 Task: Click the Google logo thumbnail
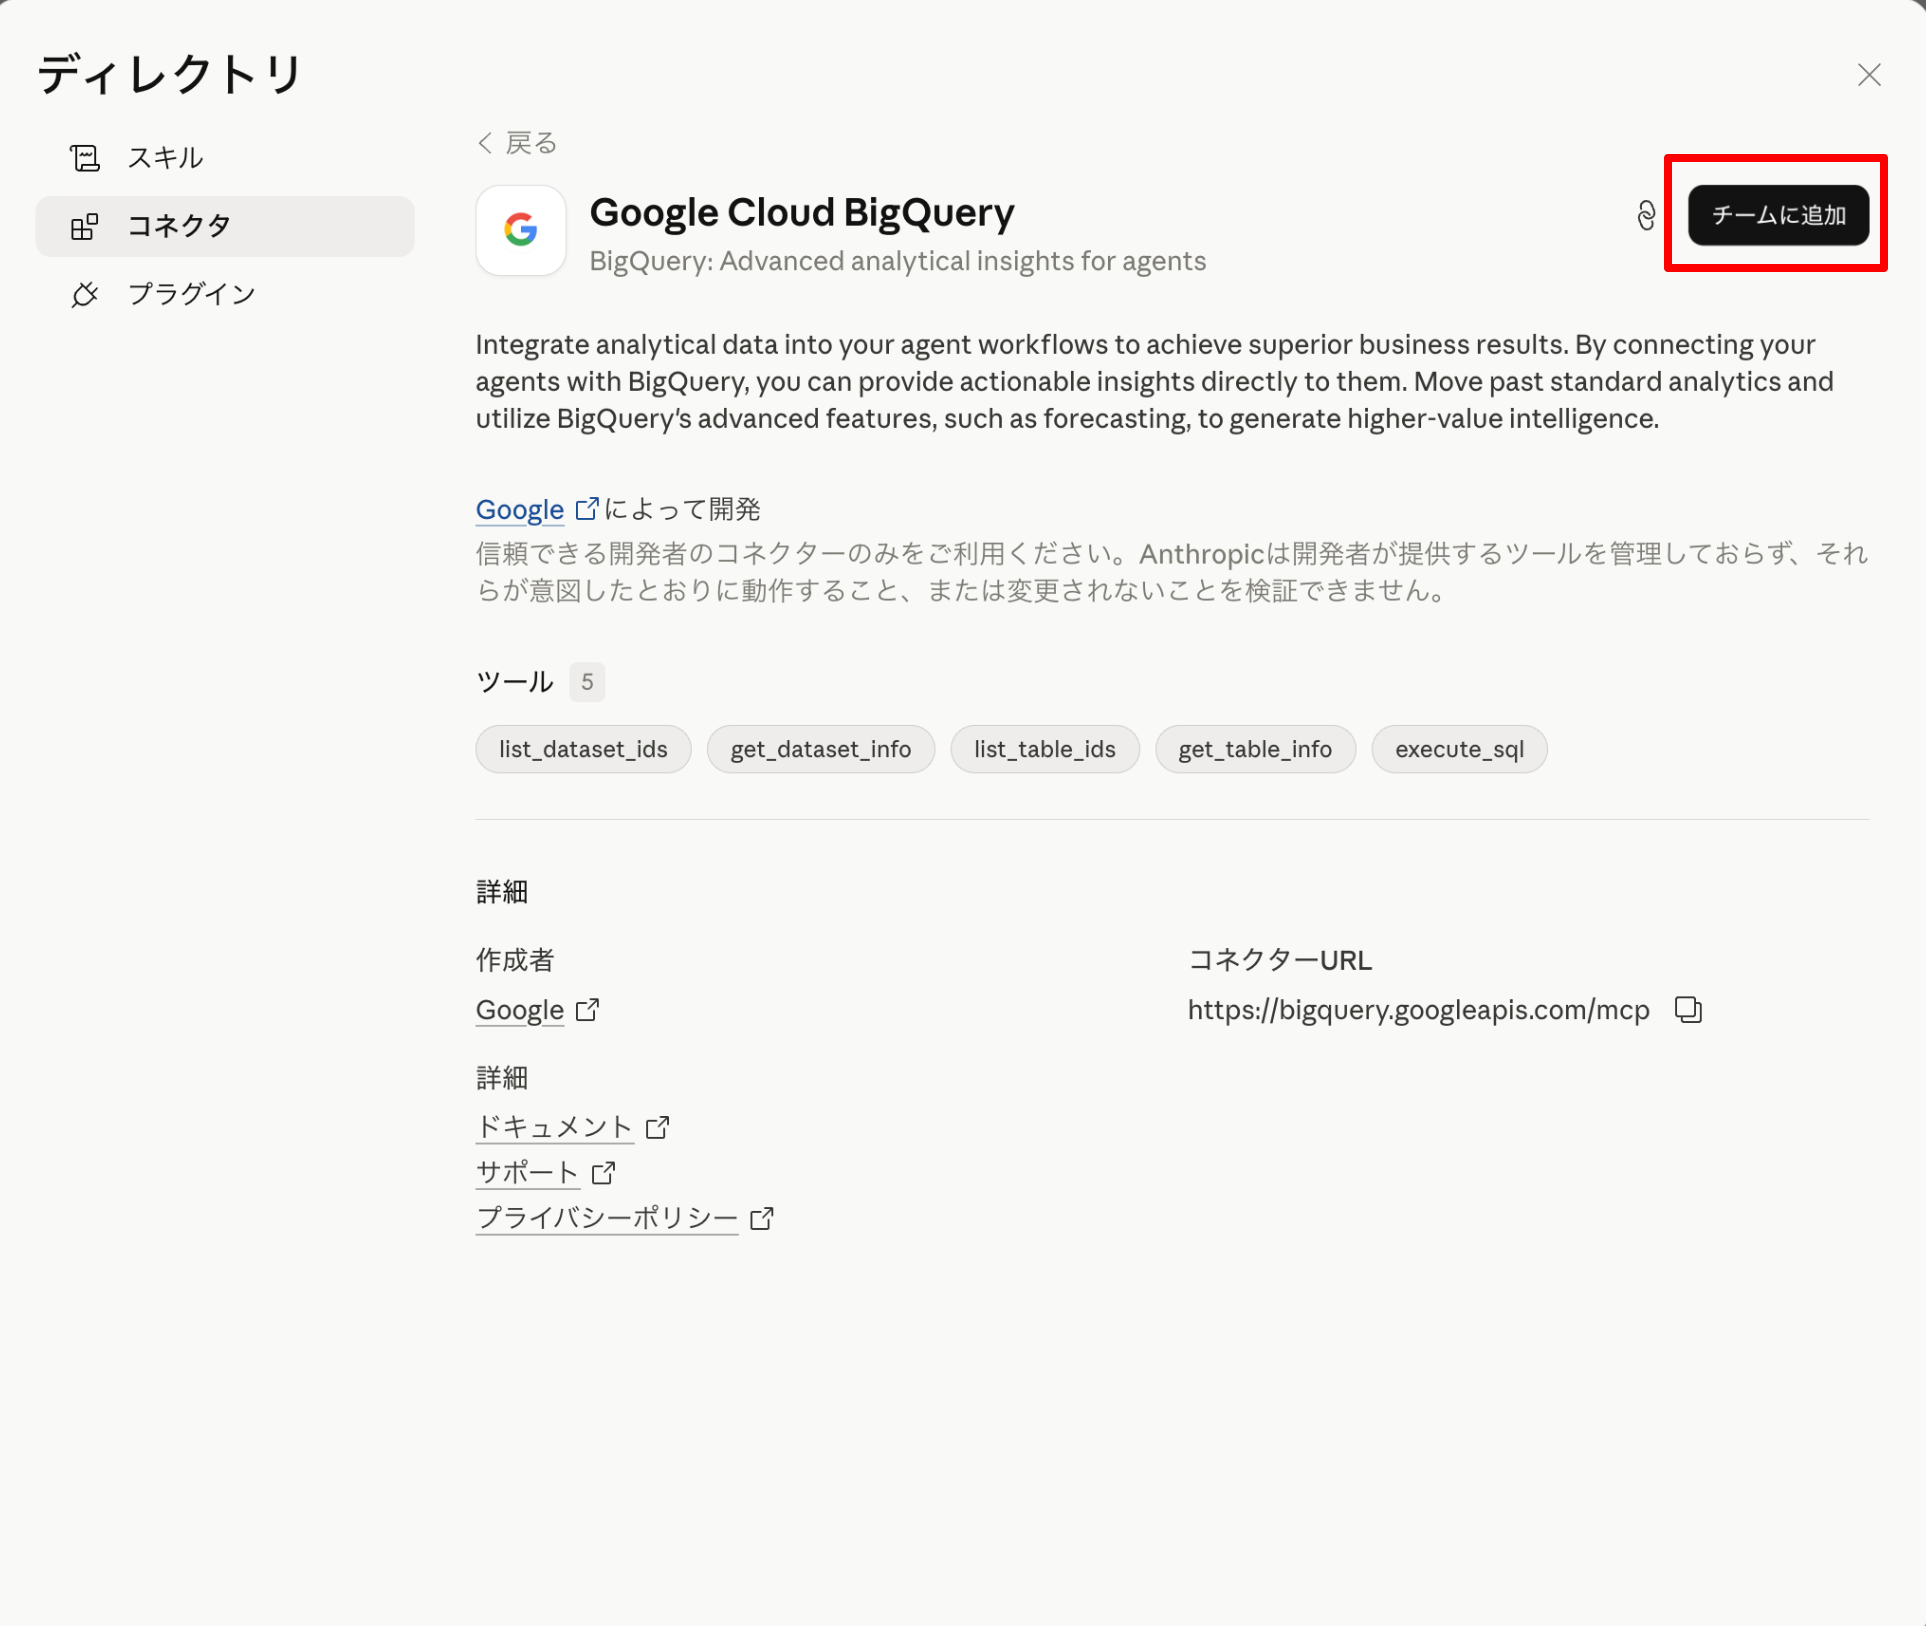tap(520, 231)
